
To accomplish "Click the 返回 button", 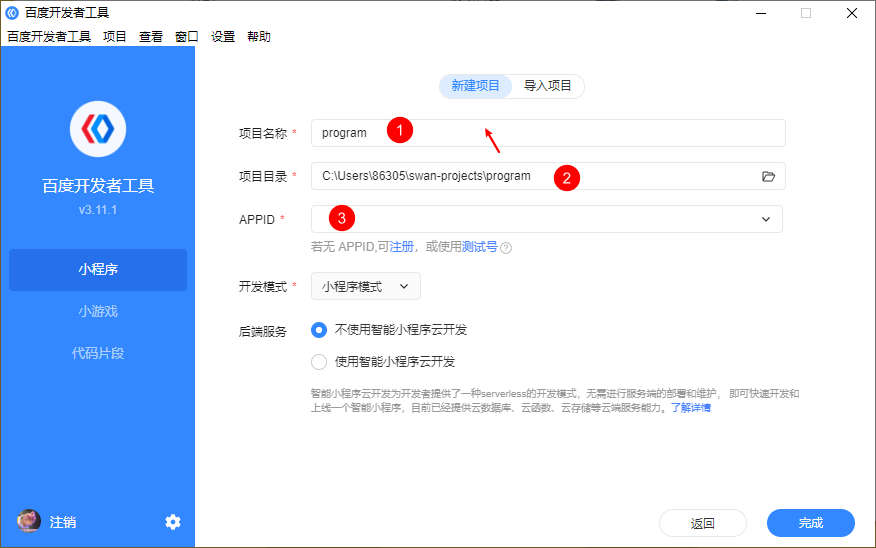I will pos(703,523).
